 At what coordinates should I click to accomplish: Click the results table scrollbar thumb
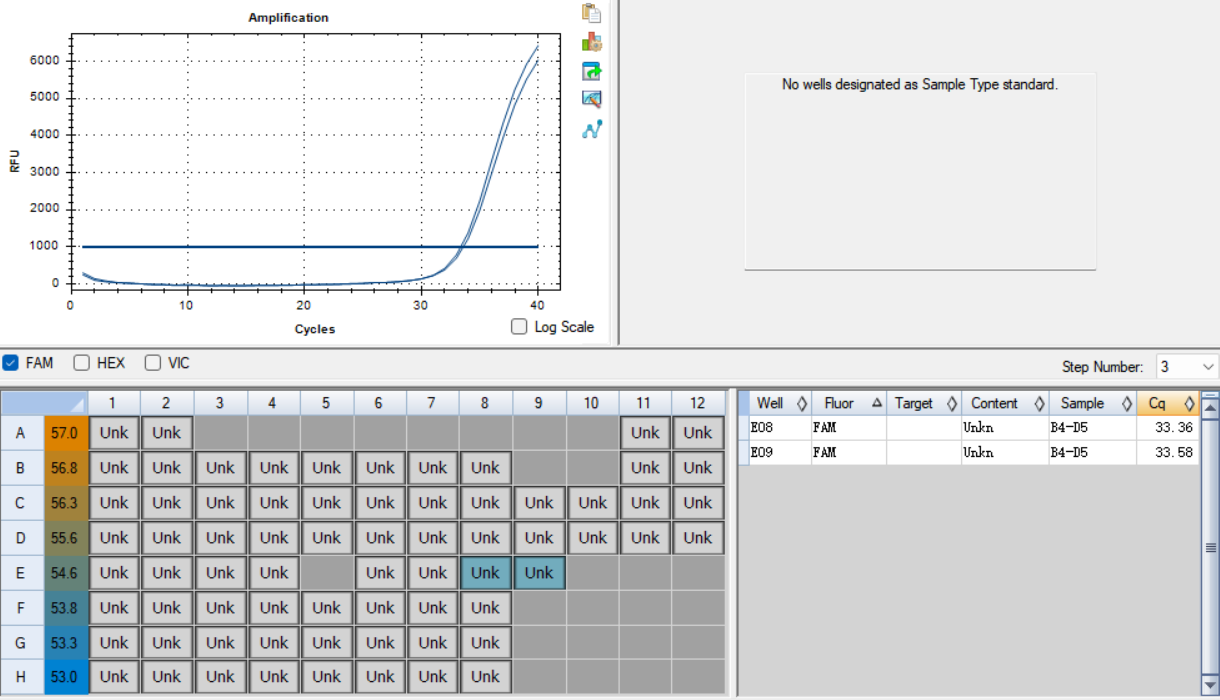click(1211, 547)
